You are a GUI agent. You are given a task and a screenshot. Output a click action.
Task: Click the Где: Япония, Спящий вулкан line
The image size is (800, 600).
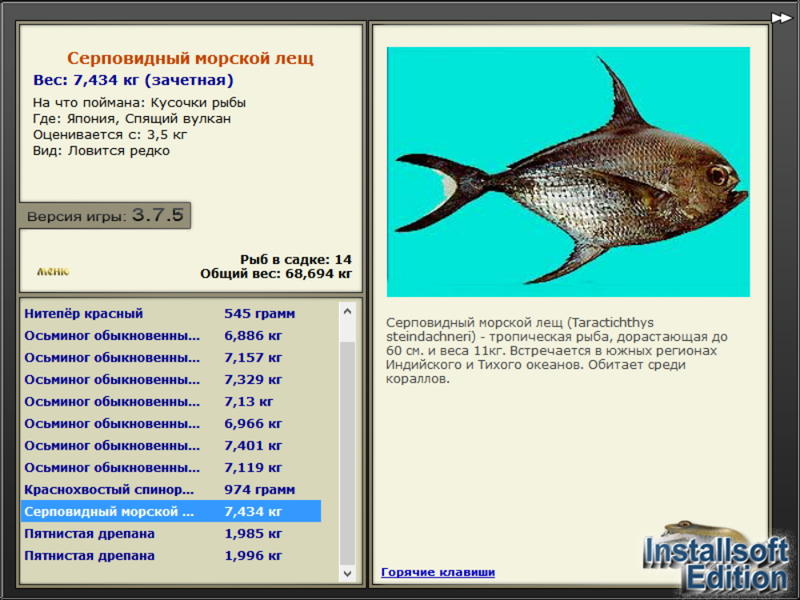(132, 118)
